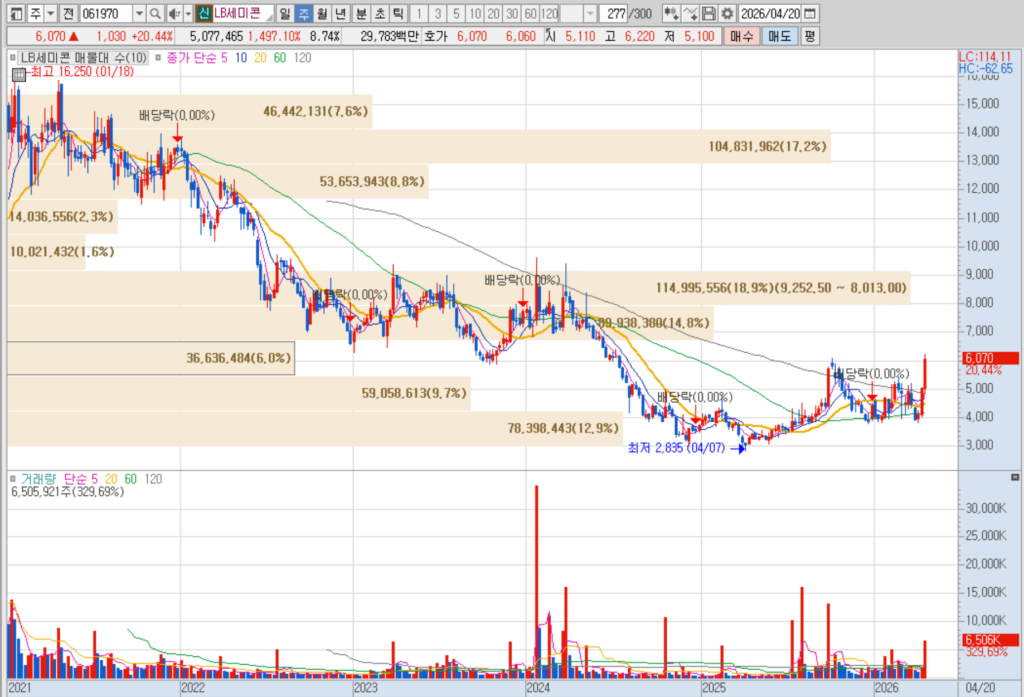This screenshot has width=1024, height=697.
Task: Click the 평 button
Action: click(809, 36)
